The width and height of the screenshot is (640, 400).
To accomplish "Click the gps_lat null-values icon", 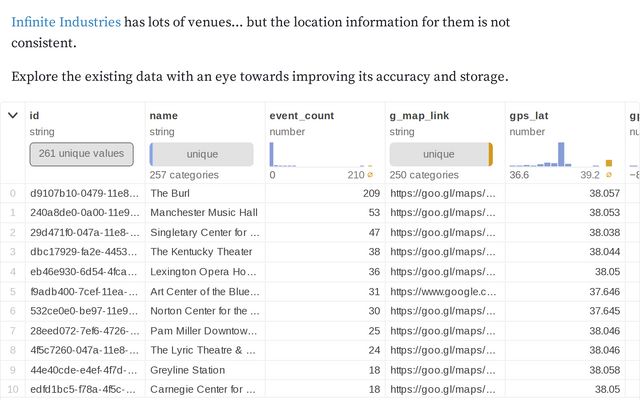I will (609, 175).
